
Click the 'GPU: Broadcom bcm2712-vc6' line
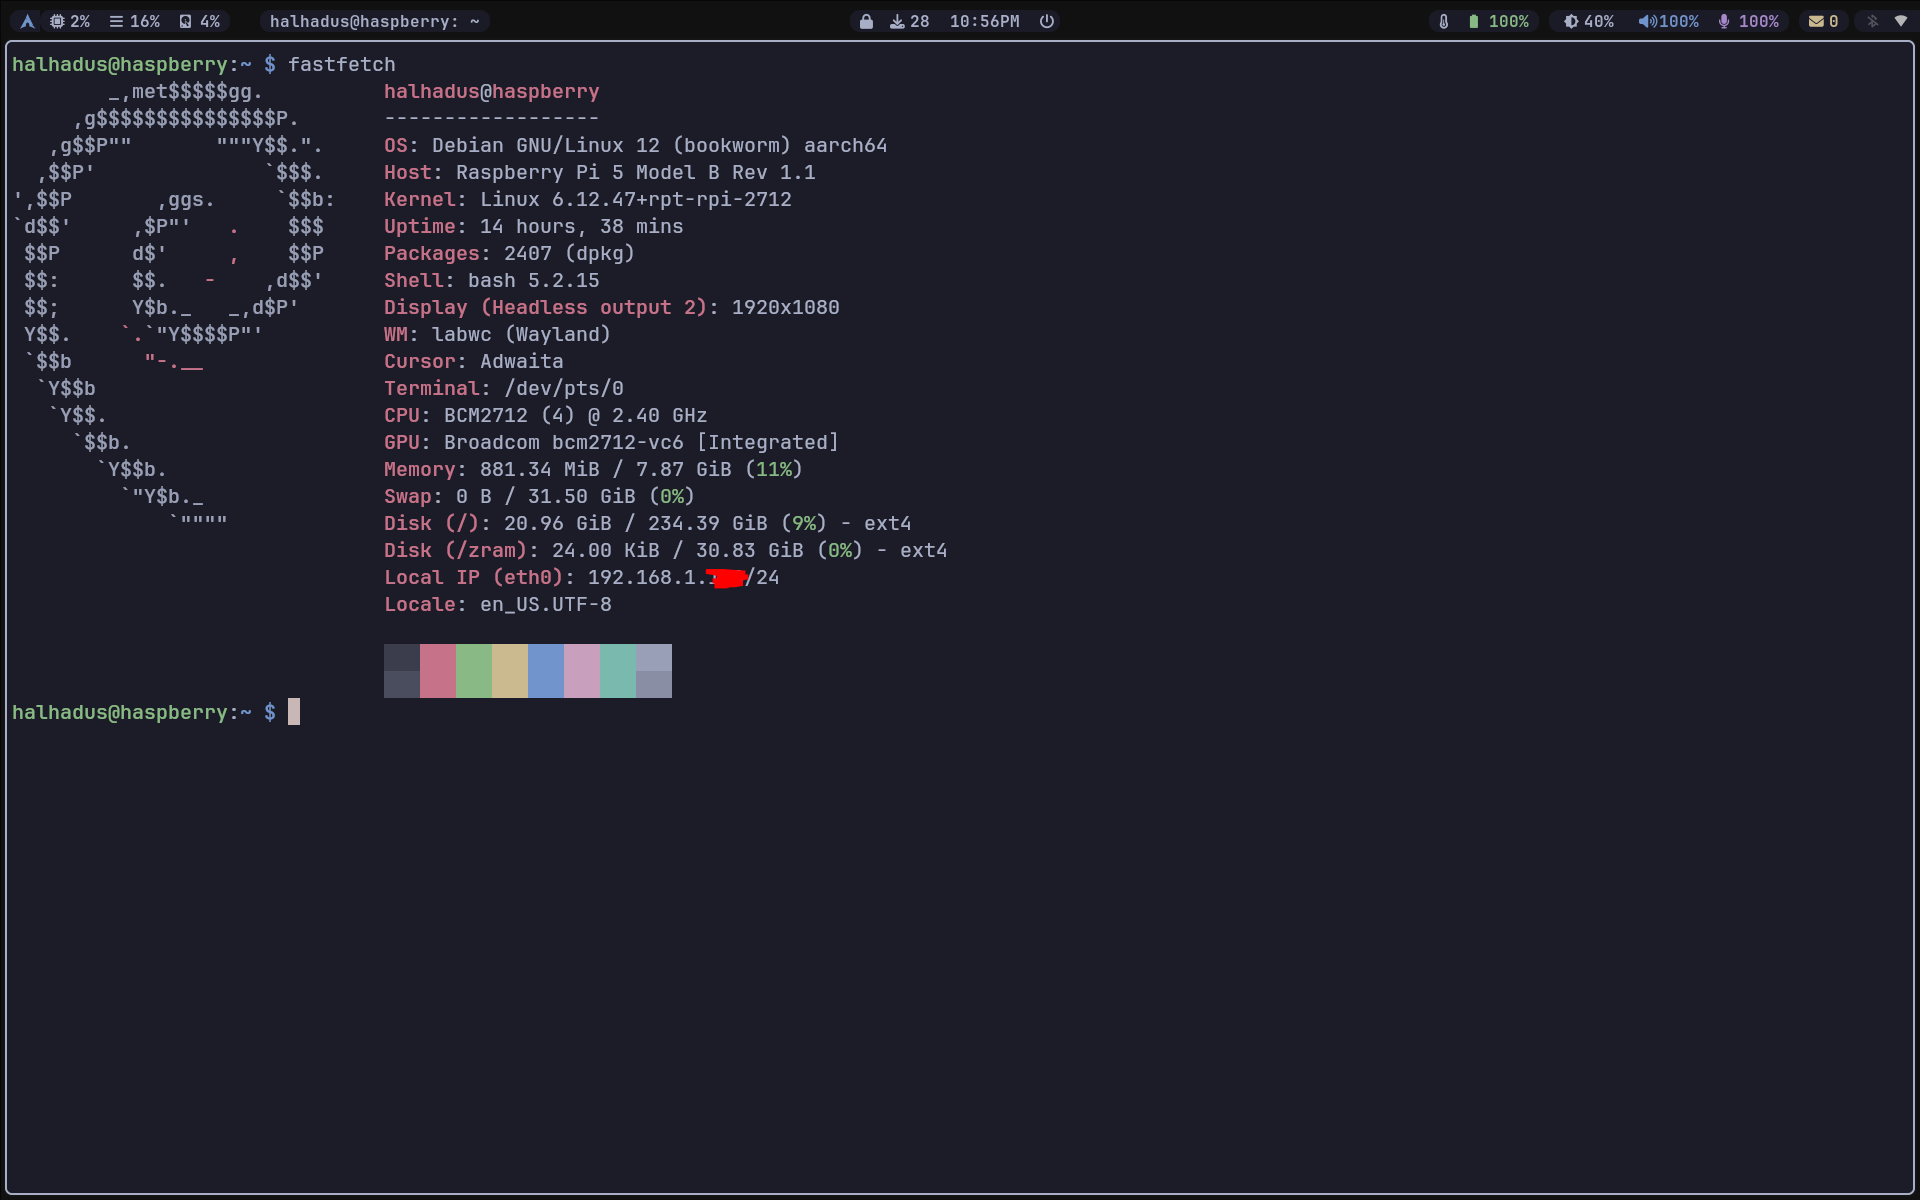[611, 443]
